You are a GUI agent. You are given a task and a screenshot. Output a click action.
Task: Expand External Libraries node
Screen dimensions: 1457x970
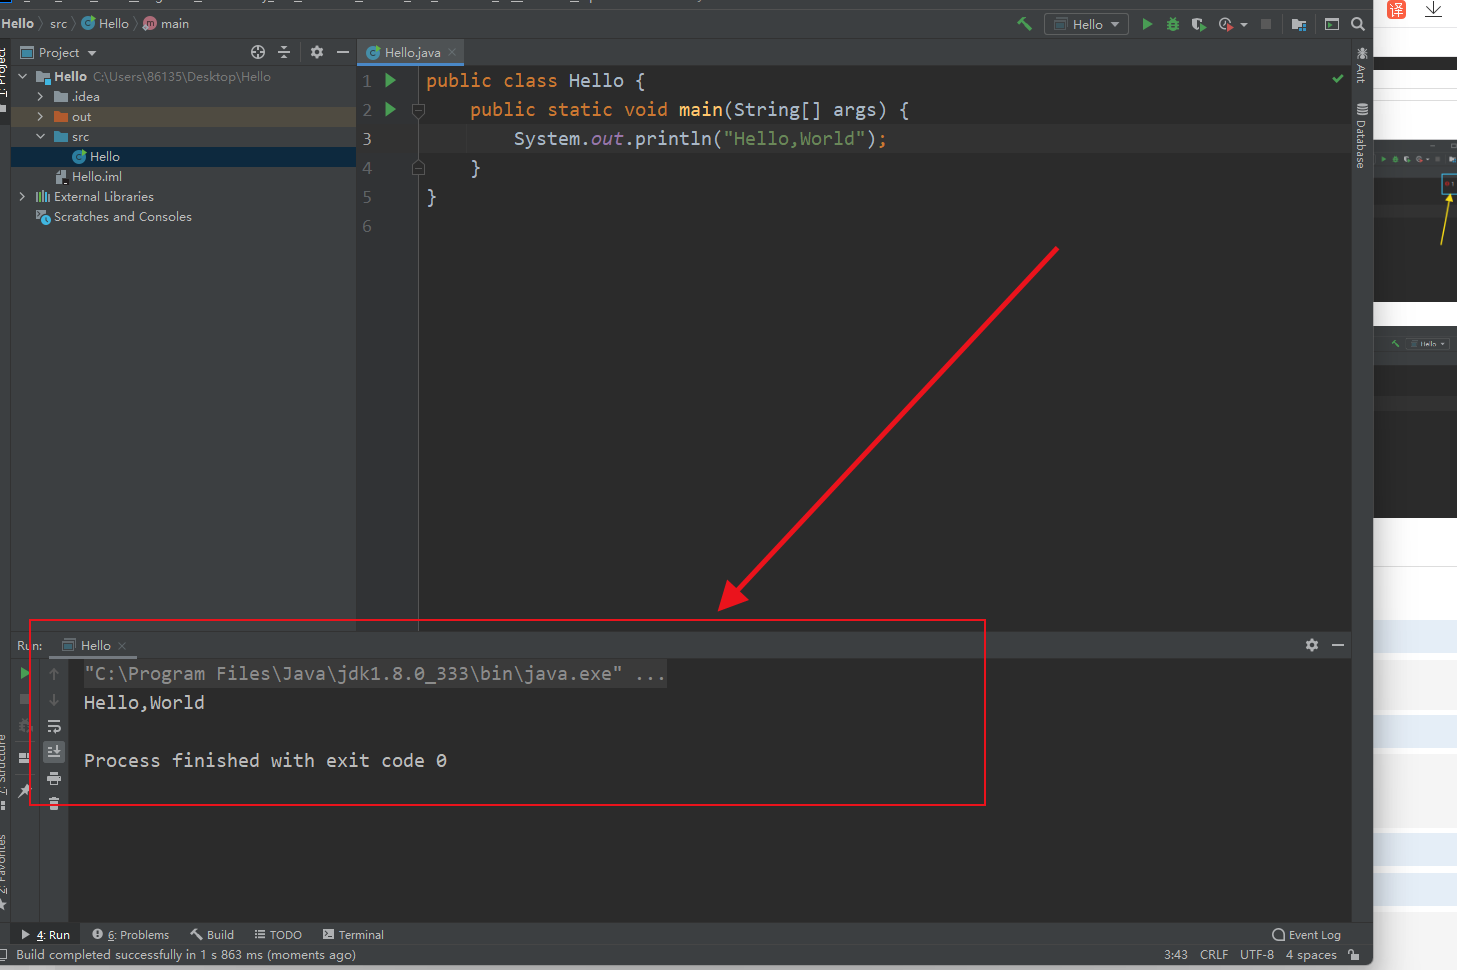point(23,197)
